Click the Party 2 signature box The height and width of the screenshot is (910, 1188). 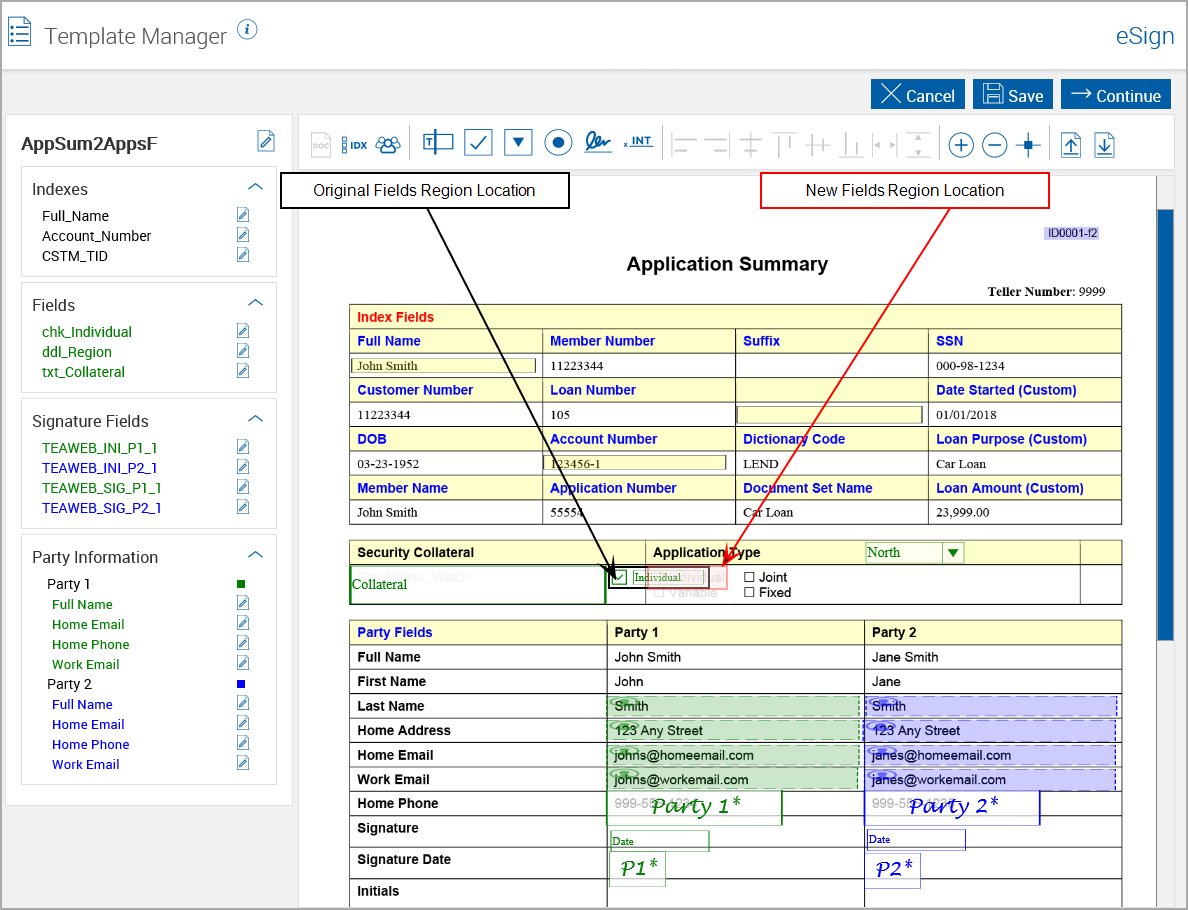pyautogui.click(x=952, y=807)
